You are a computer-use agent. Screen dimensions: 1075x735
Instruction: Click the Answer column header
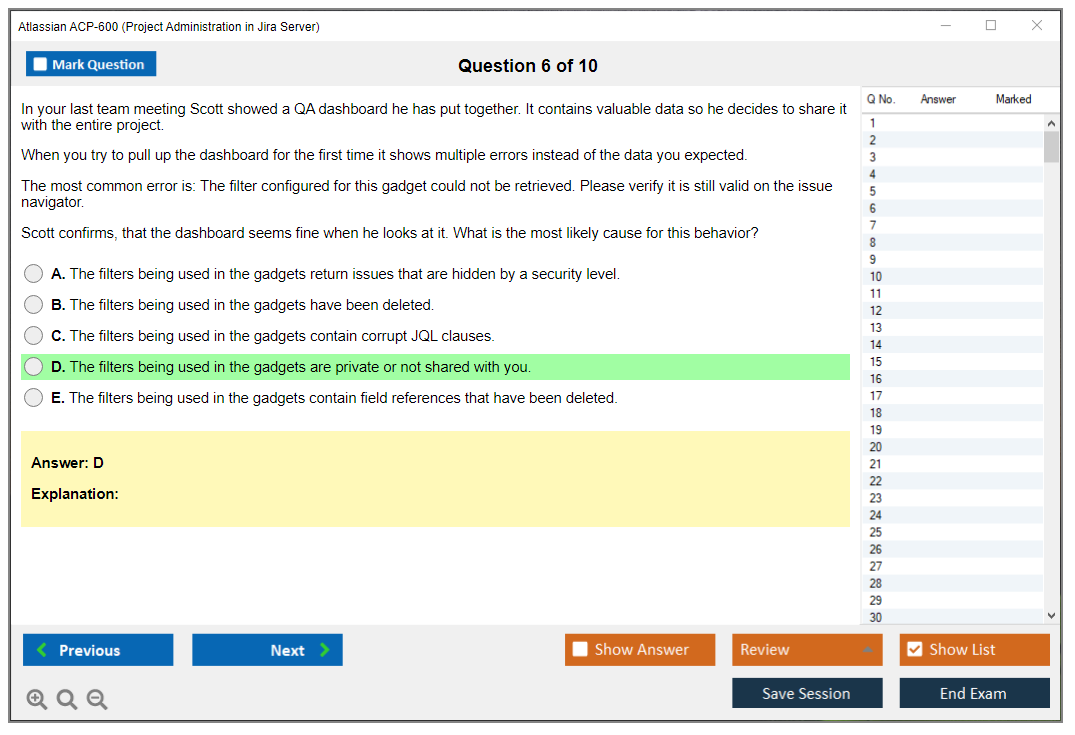pyautogui.click(x=938, y=99)
